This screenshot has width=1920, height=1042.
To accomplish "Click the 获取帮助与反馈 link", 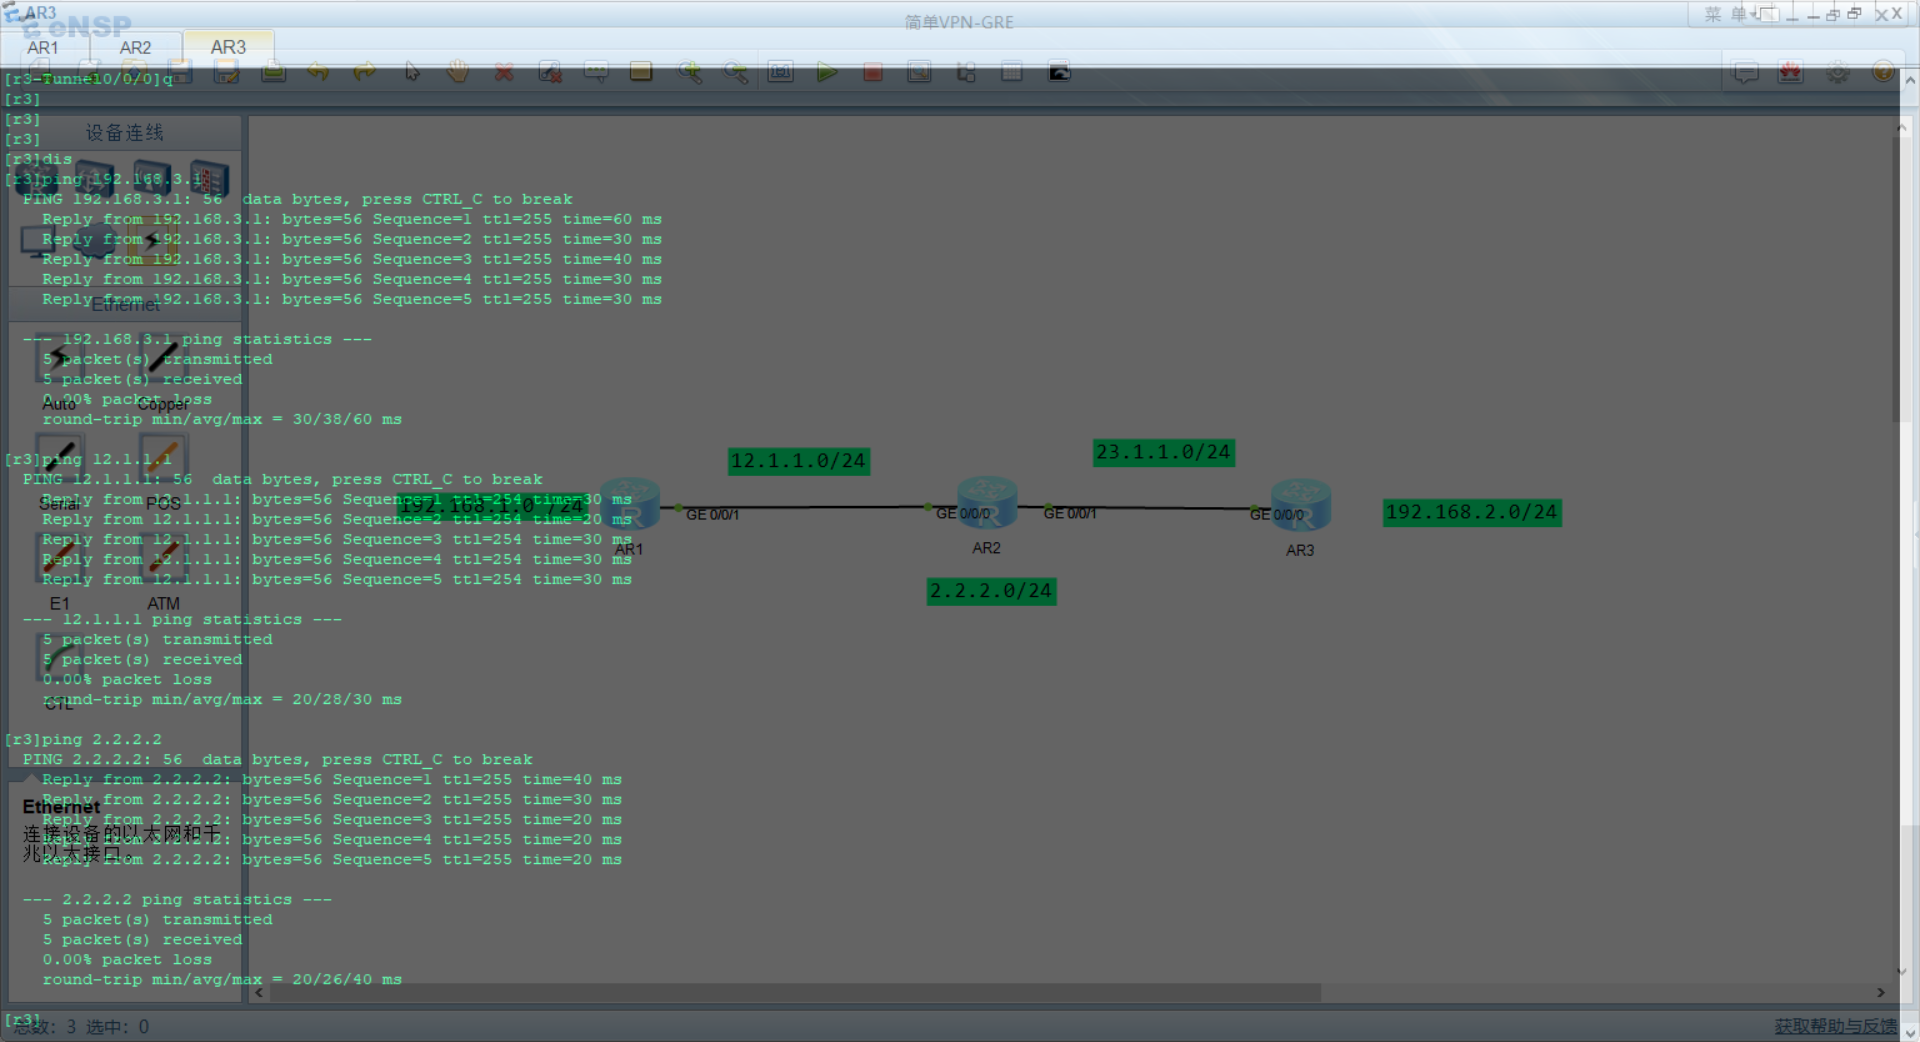I will coord(1836,1026).
